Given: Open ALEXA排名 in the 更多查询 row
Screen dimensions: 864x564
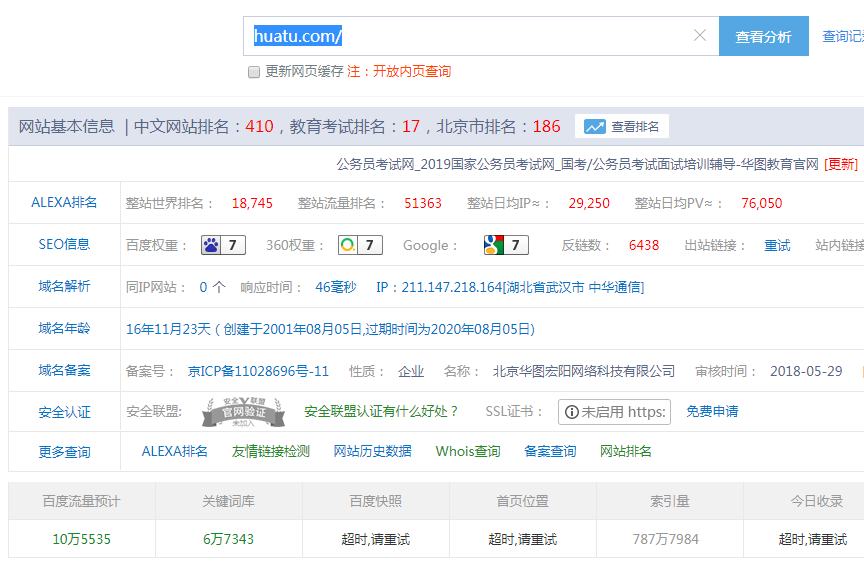Looking at the screenshot, I should [174, 451].
